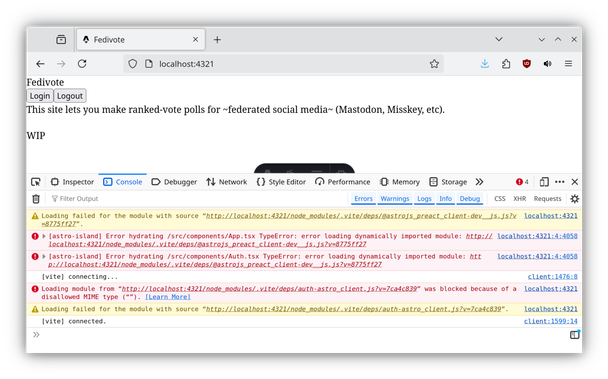
Task: Click the red error icon on MIME error
Action: coord(35,289)
